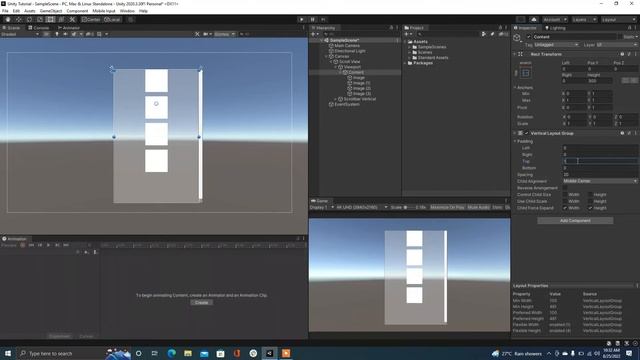Toggle Control Child Size Width checkbox
640x360 pixels.
click(565, 195)
